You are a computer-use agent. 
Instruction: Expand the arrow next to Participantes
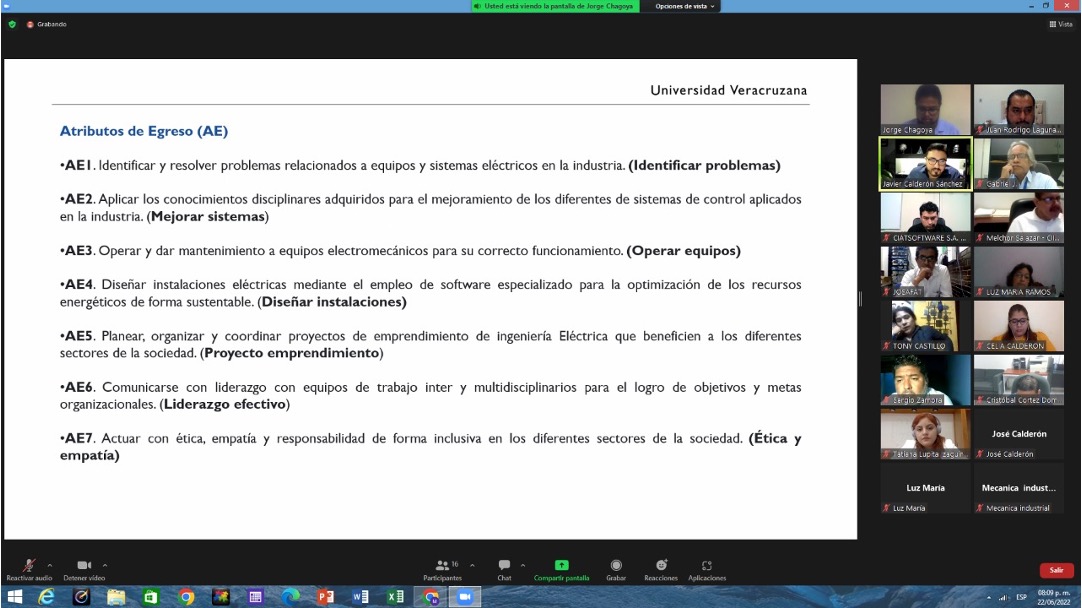472,565
